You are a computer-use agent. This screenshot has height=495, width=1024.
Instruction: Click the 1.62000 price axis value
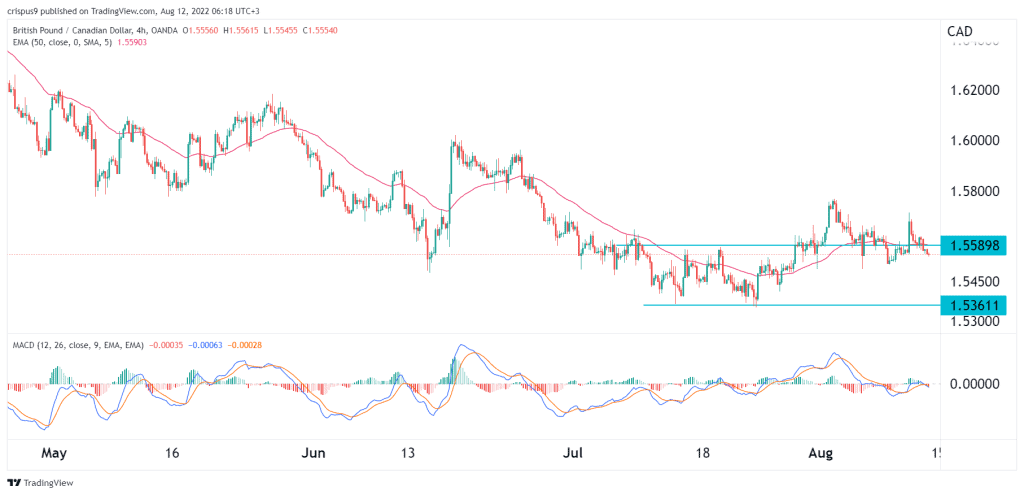coord(974,90)
